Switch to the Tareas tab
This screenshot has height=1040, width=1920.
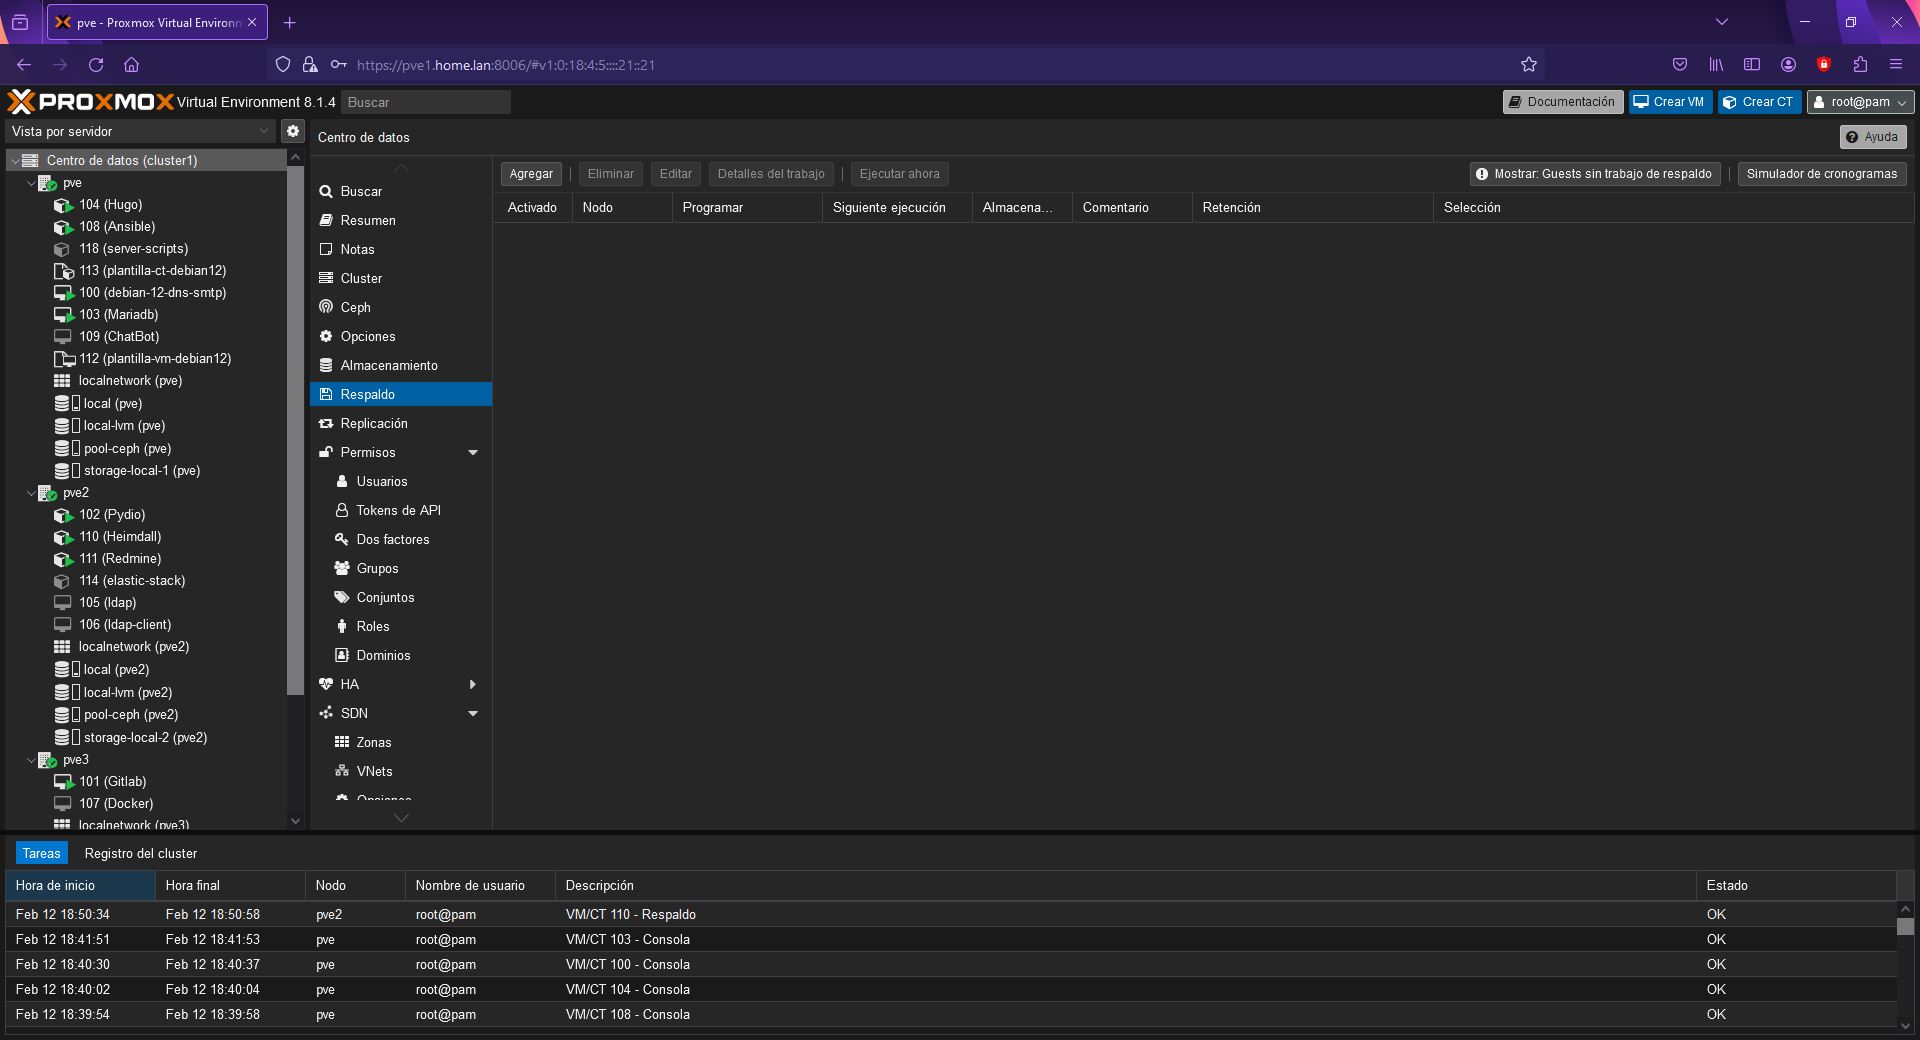click(42, 853)
